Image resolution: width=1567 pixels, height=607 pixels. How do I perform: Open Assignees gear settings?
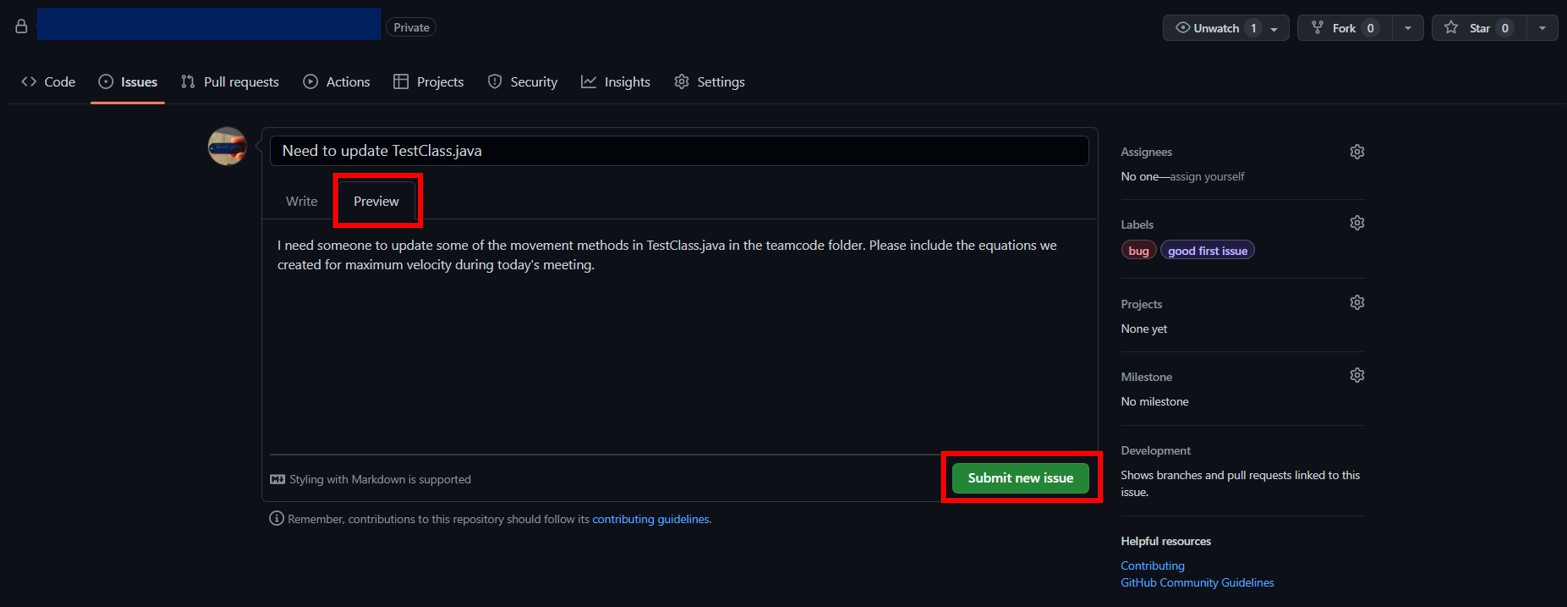click(x=1357, y=152)
